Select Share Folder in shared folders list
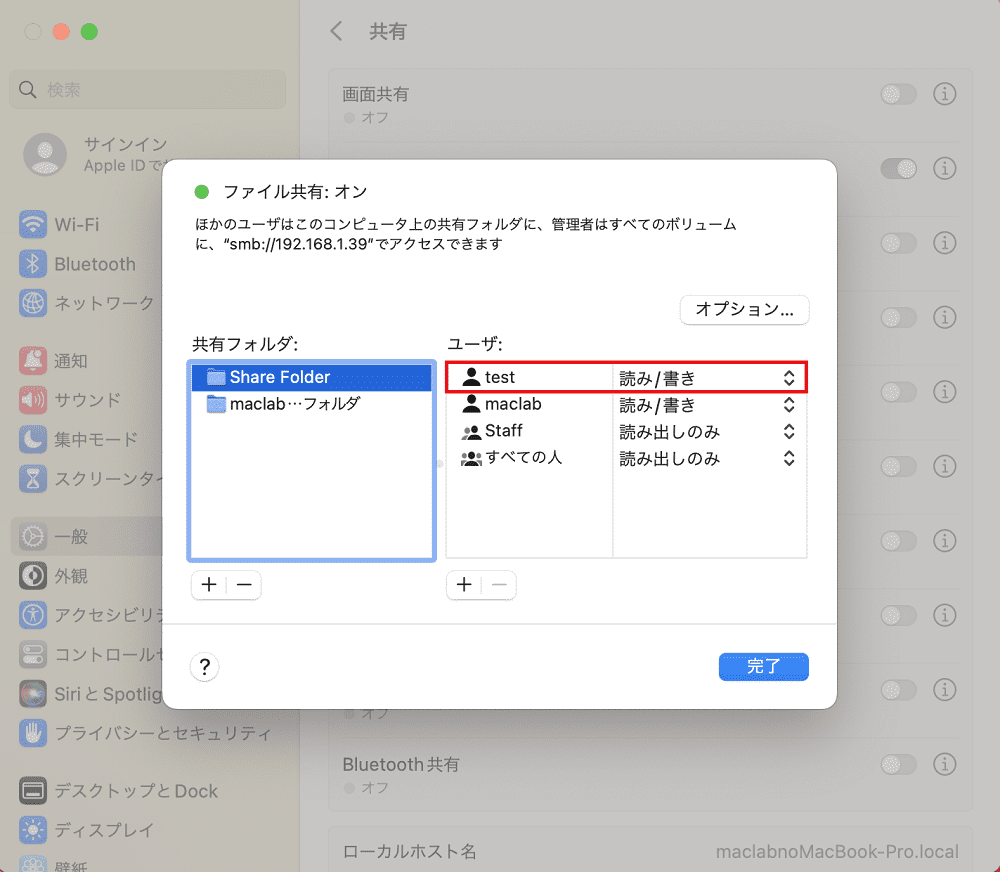1000x872 pixels. (x=311, y=377)
